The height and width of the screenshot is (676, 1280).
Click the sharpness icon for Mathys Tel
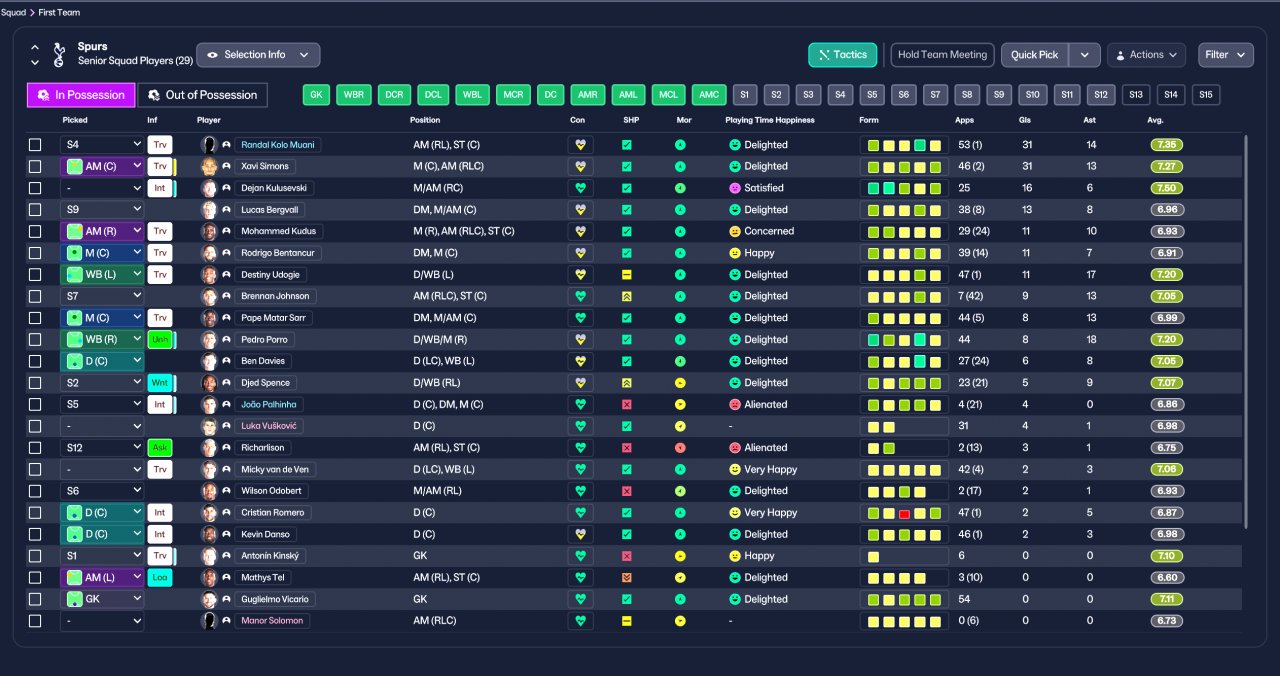627,578
